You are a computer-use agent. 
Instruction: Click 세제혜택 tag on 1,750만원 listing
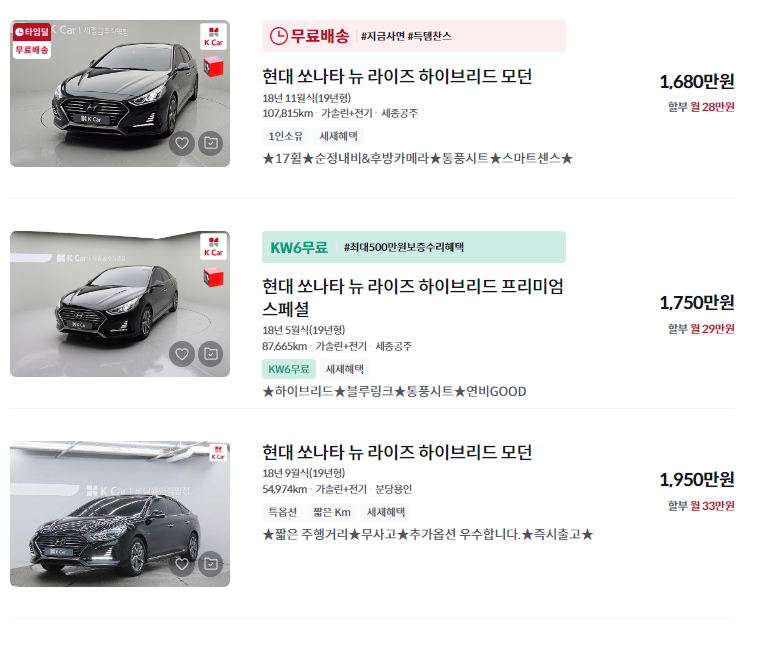tap(345, 369)
